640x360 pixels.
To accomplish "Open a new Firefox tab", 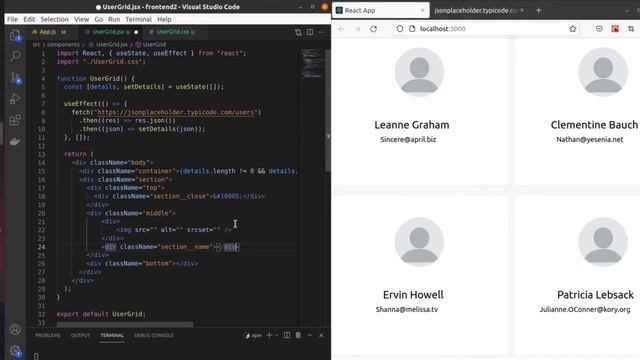I will coord(538,11).
